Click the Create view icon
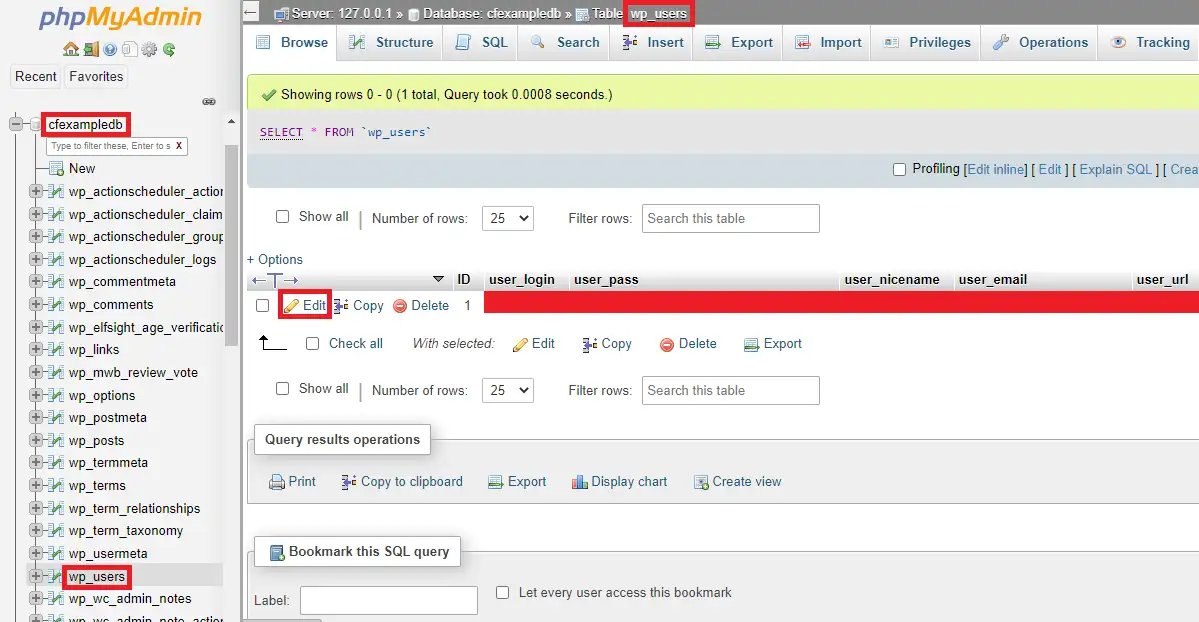Viewport: 1199px width, 622px height. [x=701, y=482]
